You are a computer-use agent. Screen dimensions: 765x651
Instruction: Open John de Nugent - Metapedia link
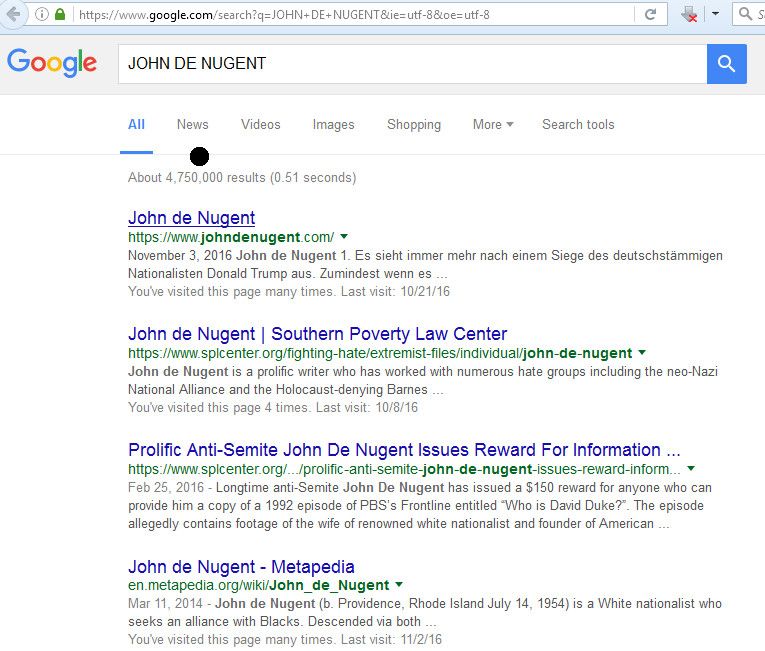pos(241,567)
